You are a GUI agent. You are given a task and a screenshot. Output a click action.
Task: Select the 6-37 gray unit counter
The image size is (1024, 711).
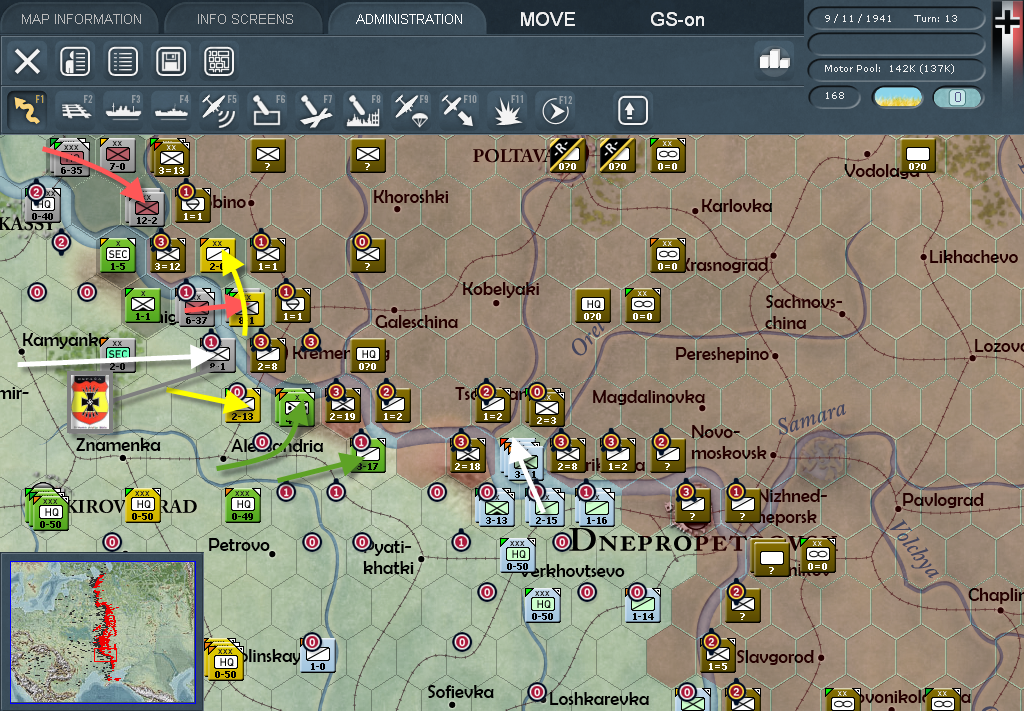(195, 307)
